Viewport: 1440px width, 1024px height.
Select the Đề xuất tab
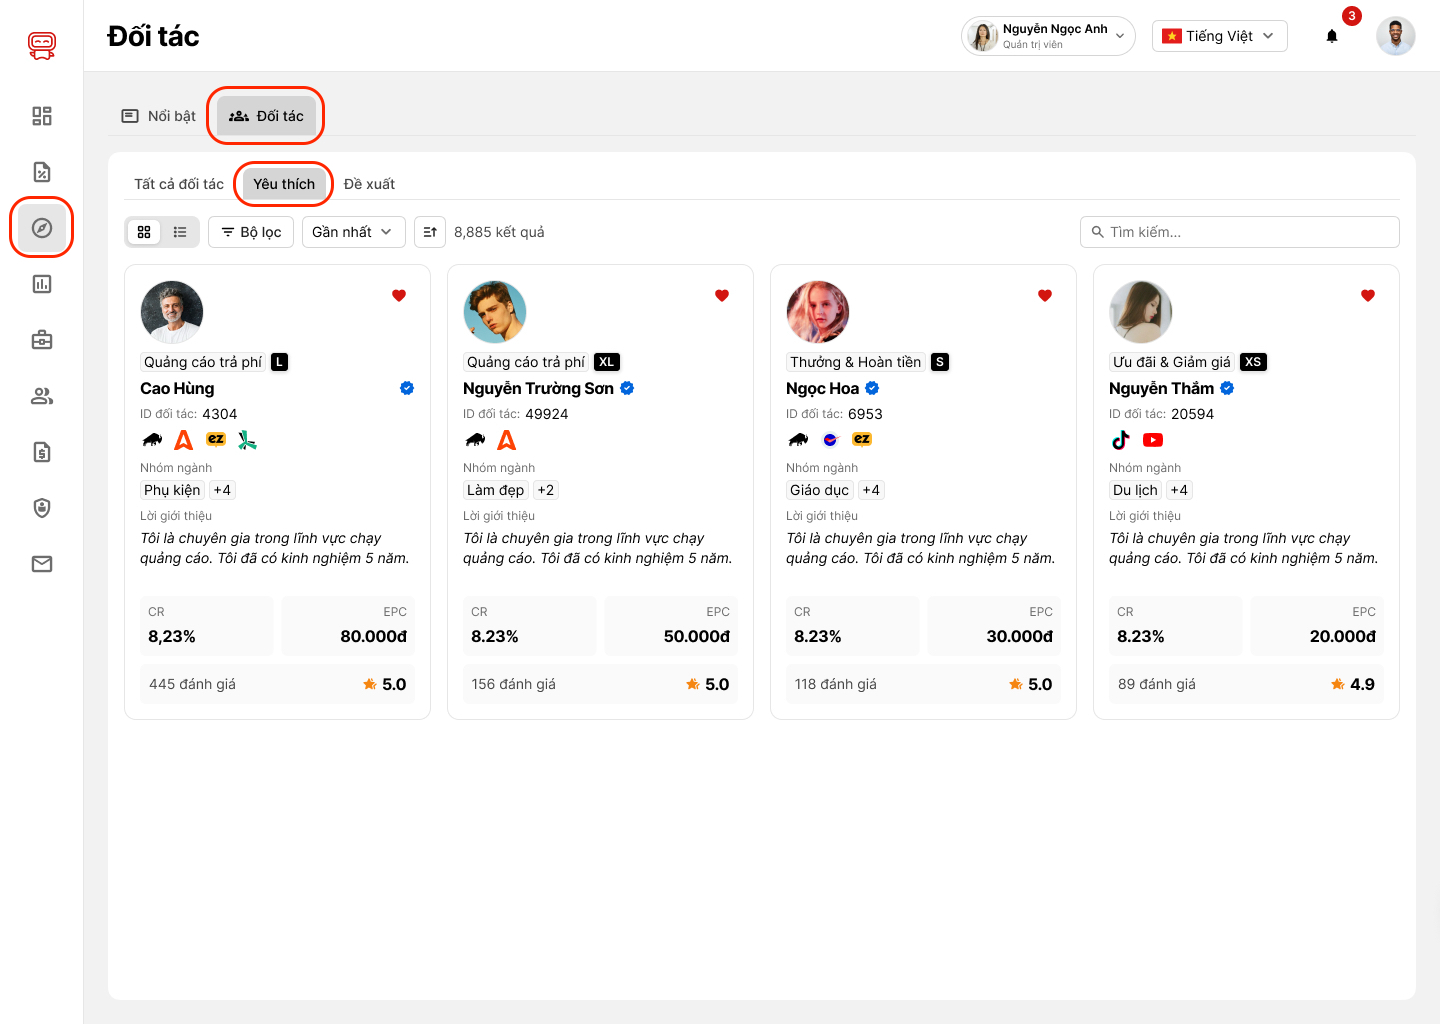[369, 184]
